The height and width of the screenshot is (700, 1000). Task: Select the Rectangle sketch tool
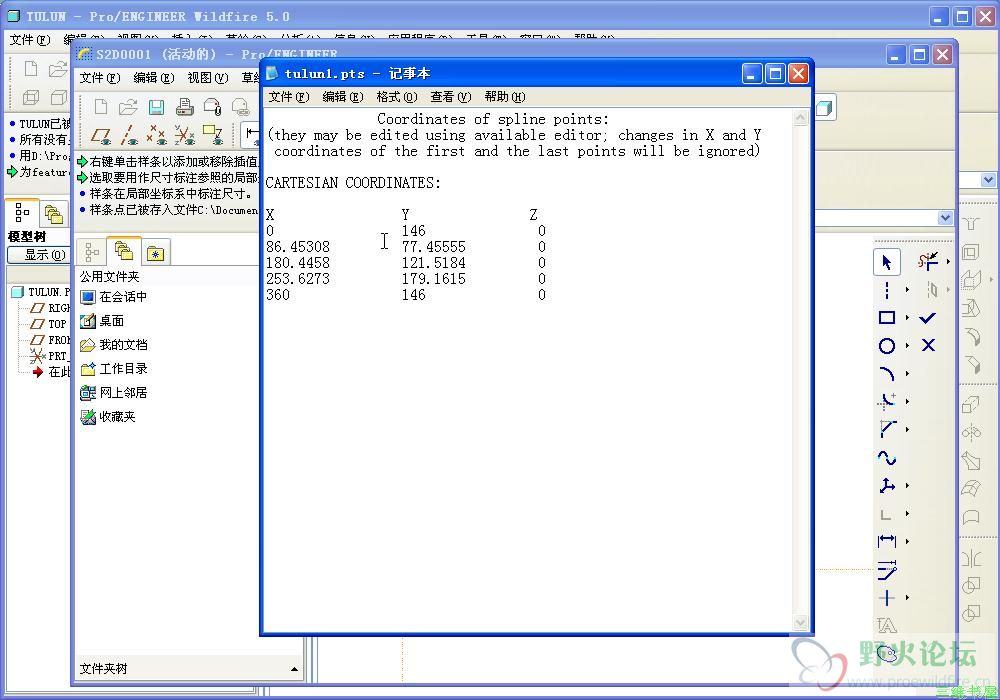(x=886, y=317)
